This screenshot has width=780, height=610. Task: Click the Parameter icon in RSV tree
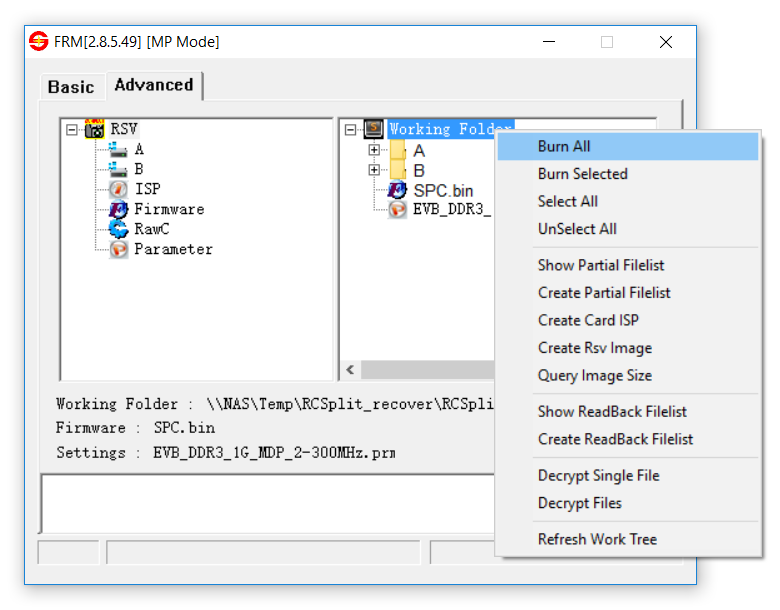coord(118,249)
